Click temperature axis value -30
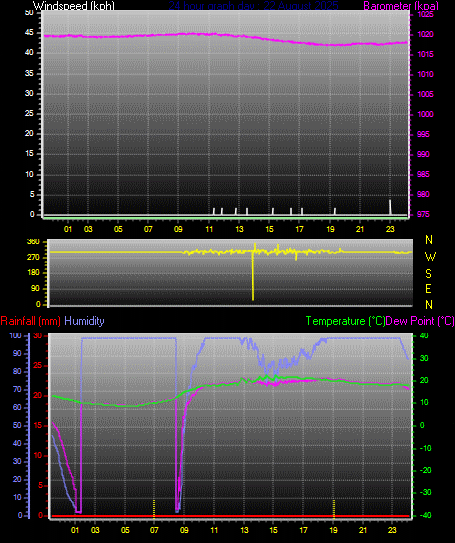455x543 pixels. click(x=425, y=492)
